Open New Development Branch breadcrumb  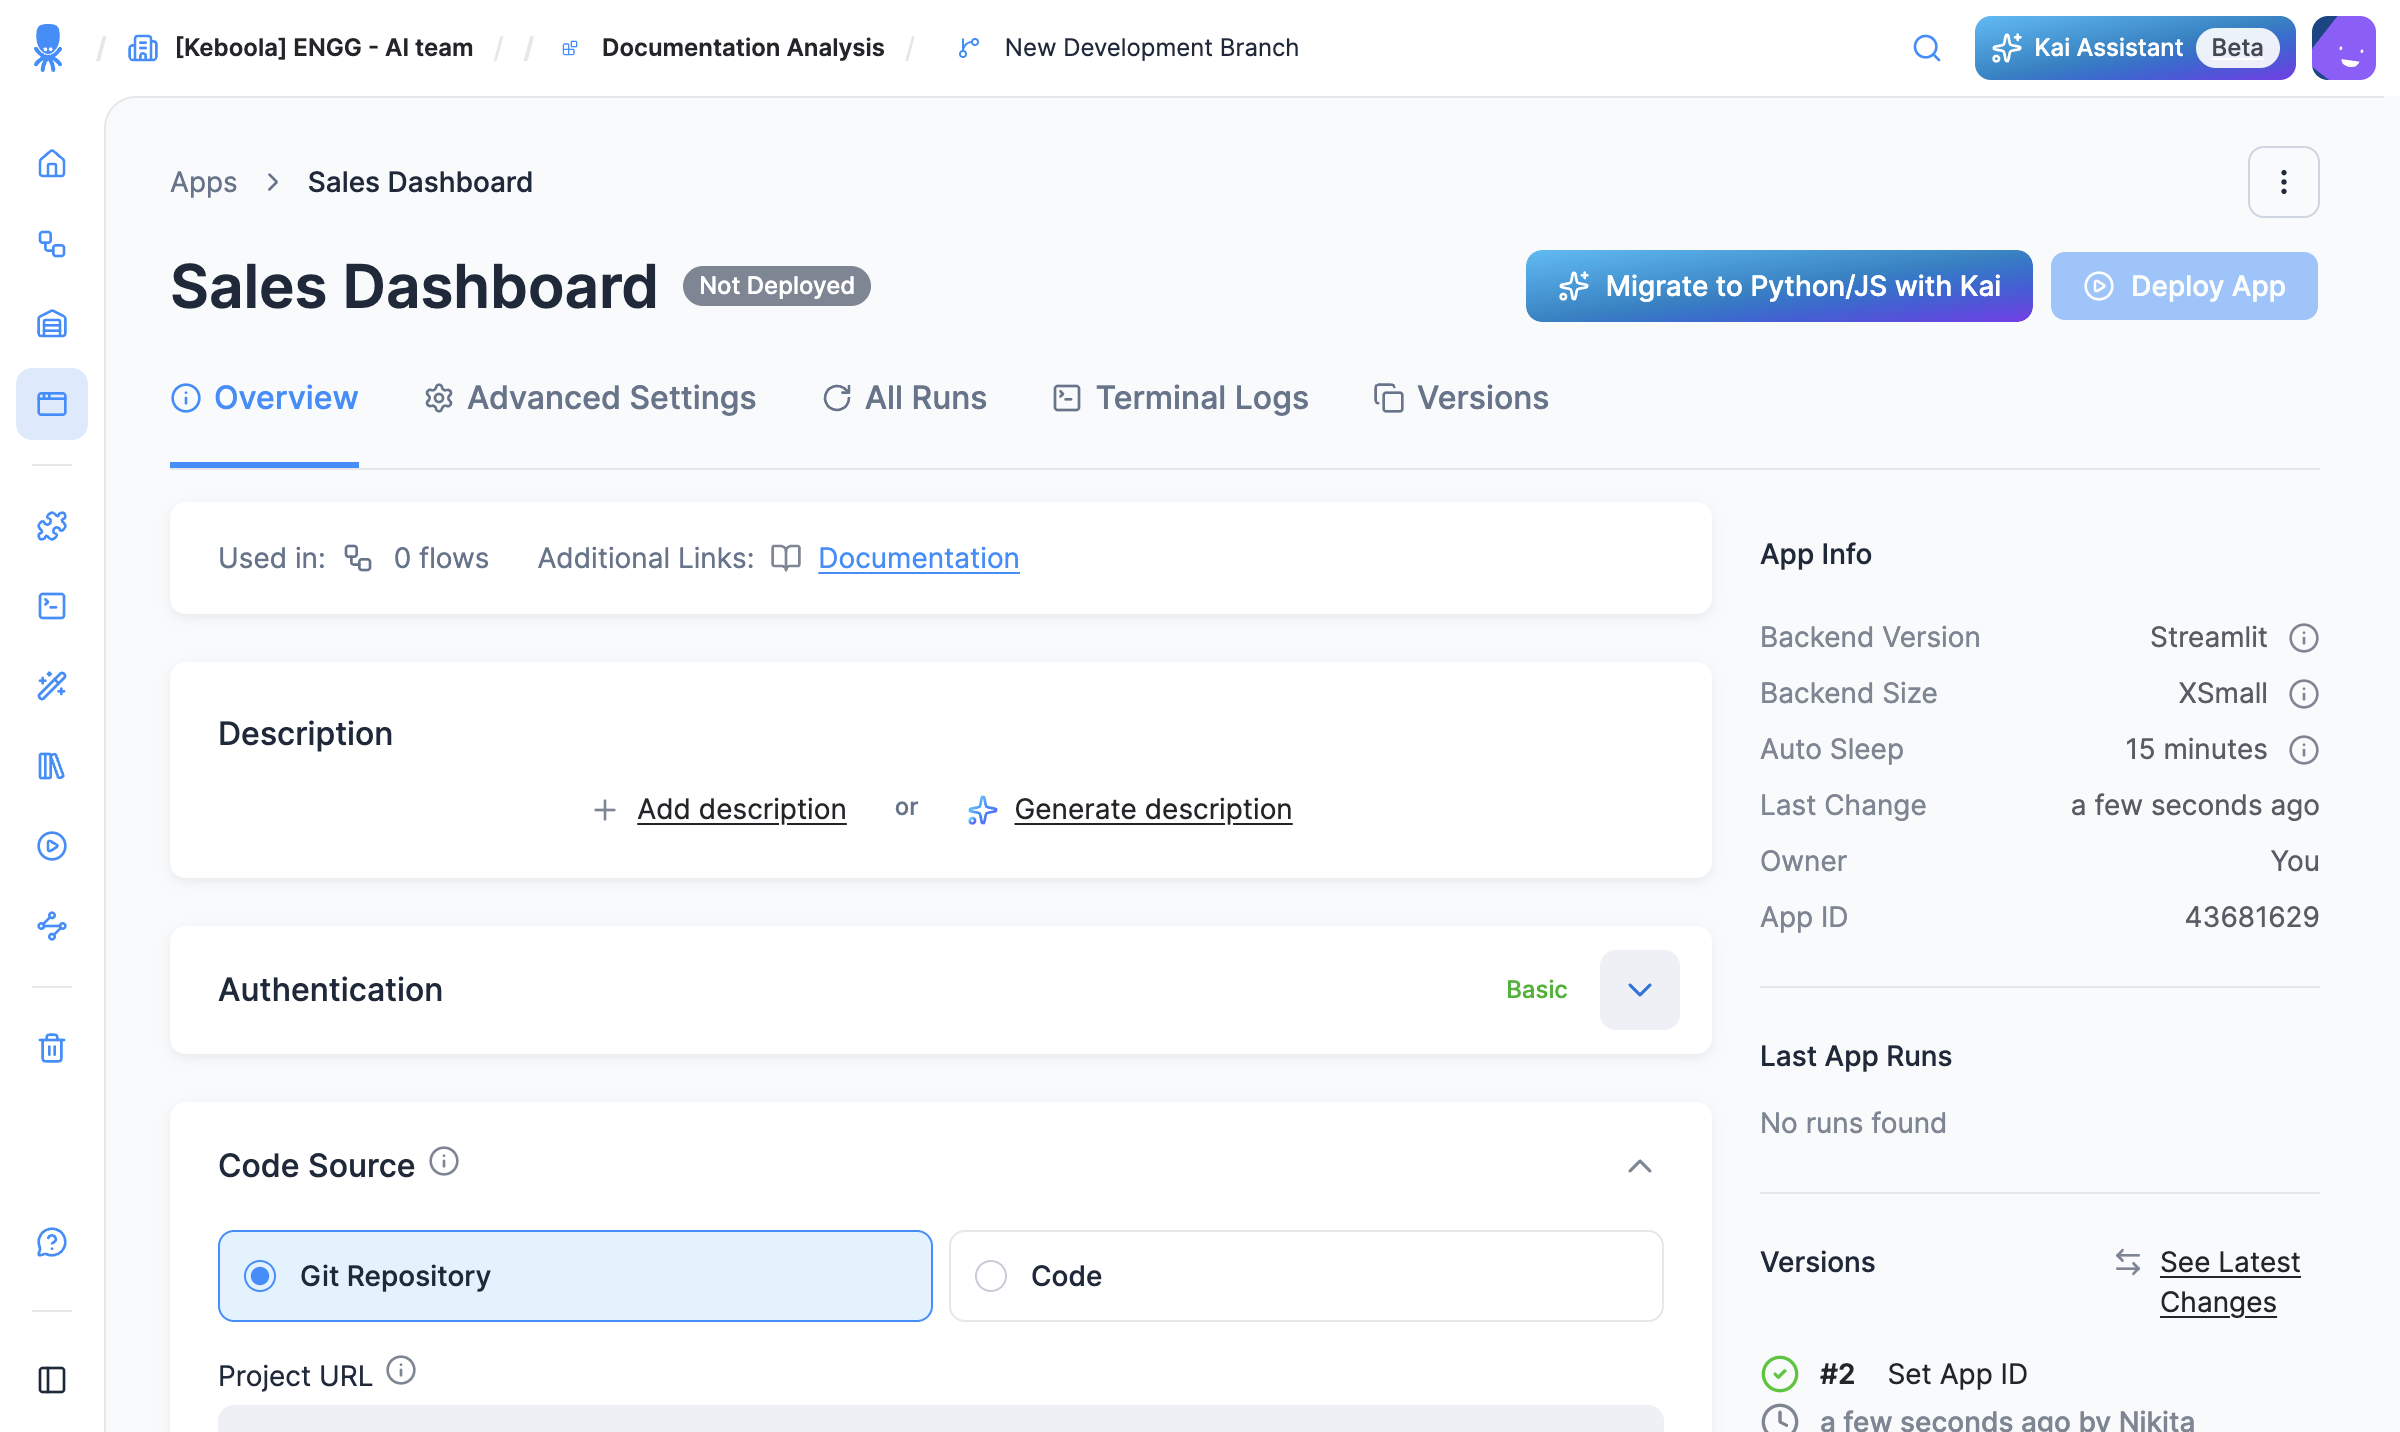click(1152, 48)
